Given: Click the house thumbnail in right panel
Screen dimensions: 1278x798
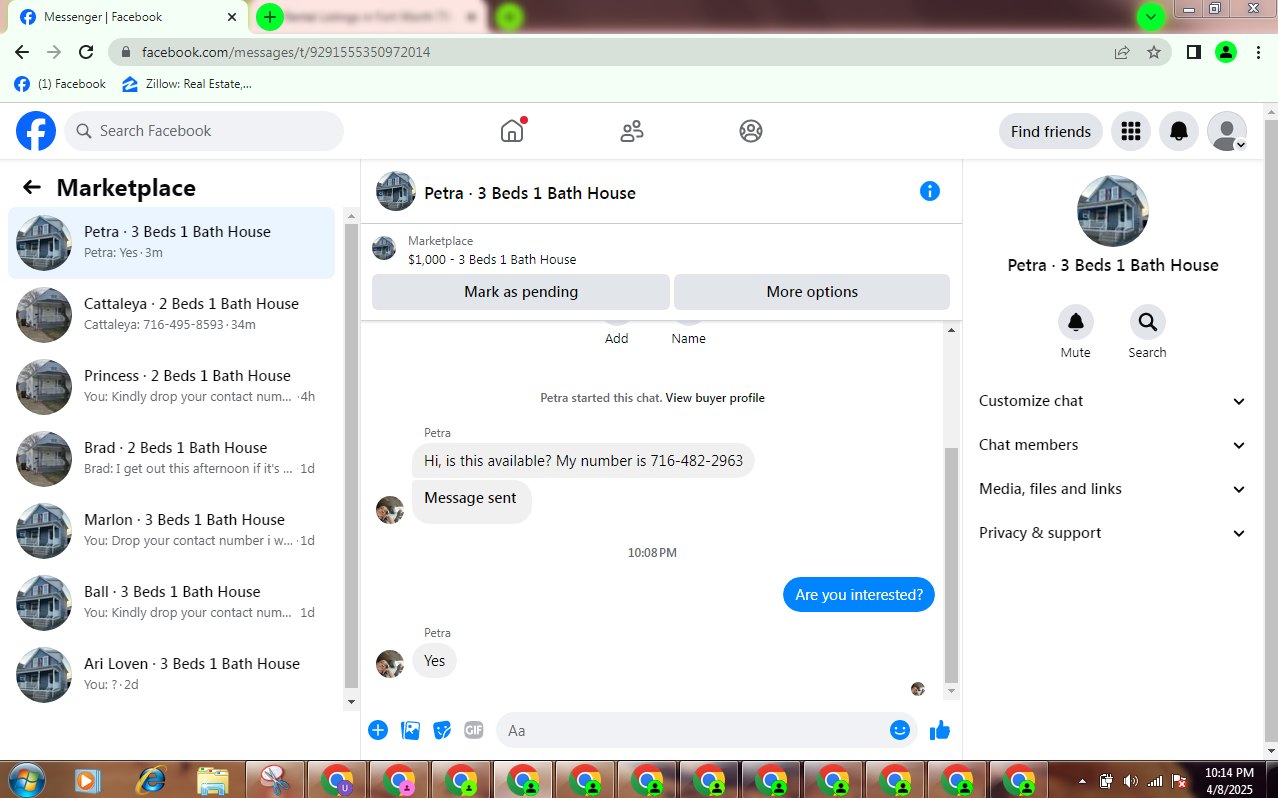Looking at the screenshot, I should pos(1113,211).
